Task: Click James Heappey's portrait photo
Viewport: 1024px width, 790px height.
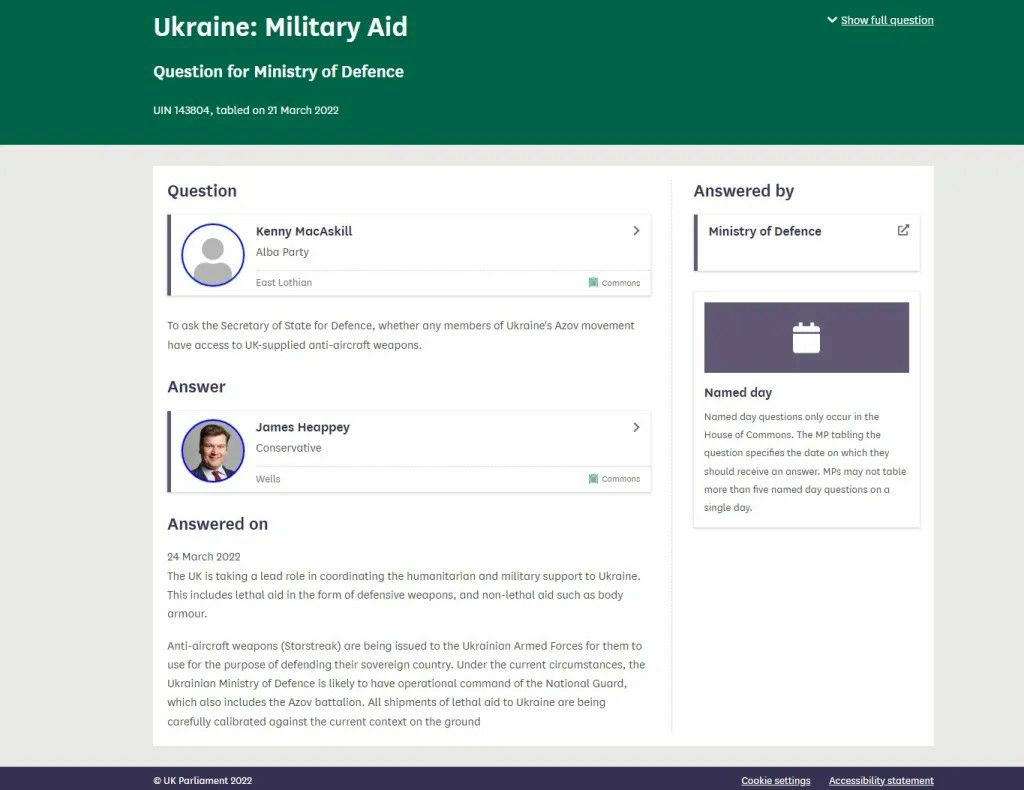Action: tap(213, 451)
